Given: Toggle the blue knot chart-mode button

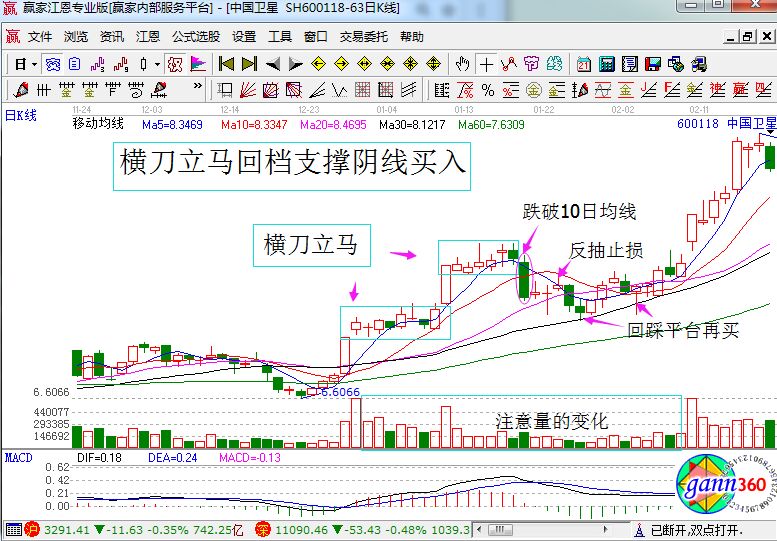Looking at the screenshot, I should click(x=52, y=64).
